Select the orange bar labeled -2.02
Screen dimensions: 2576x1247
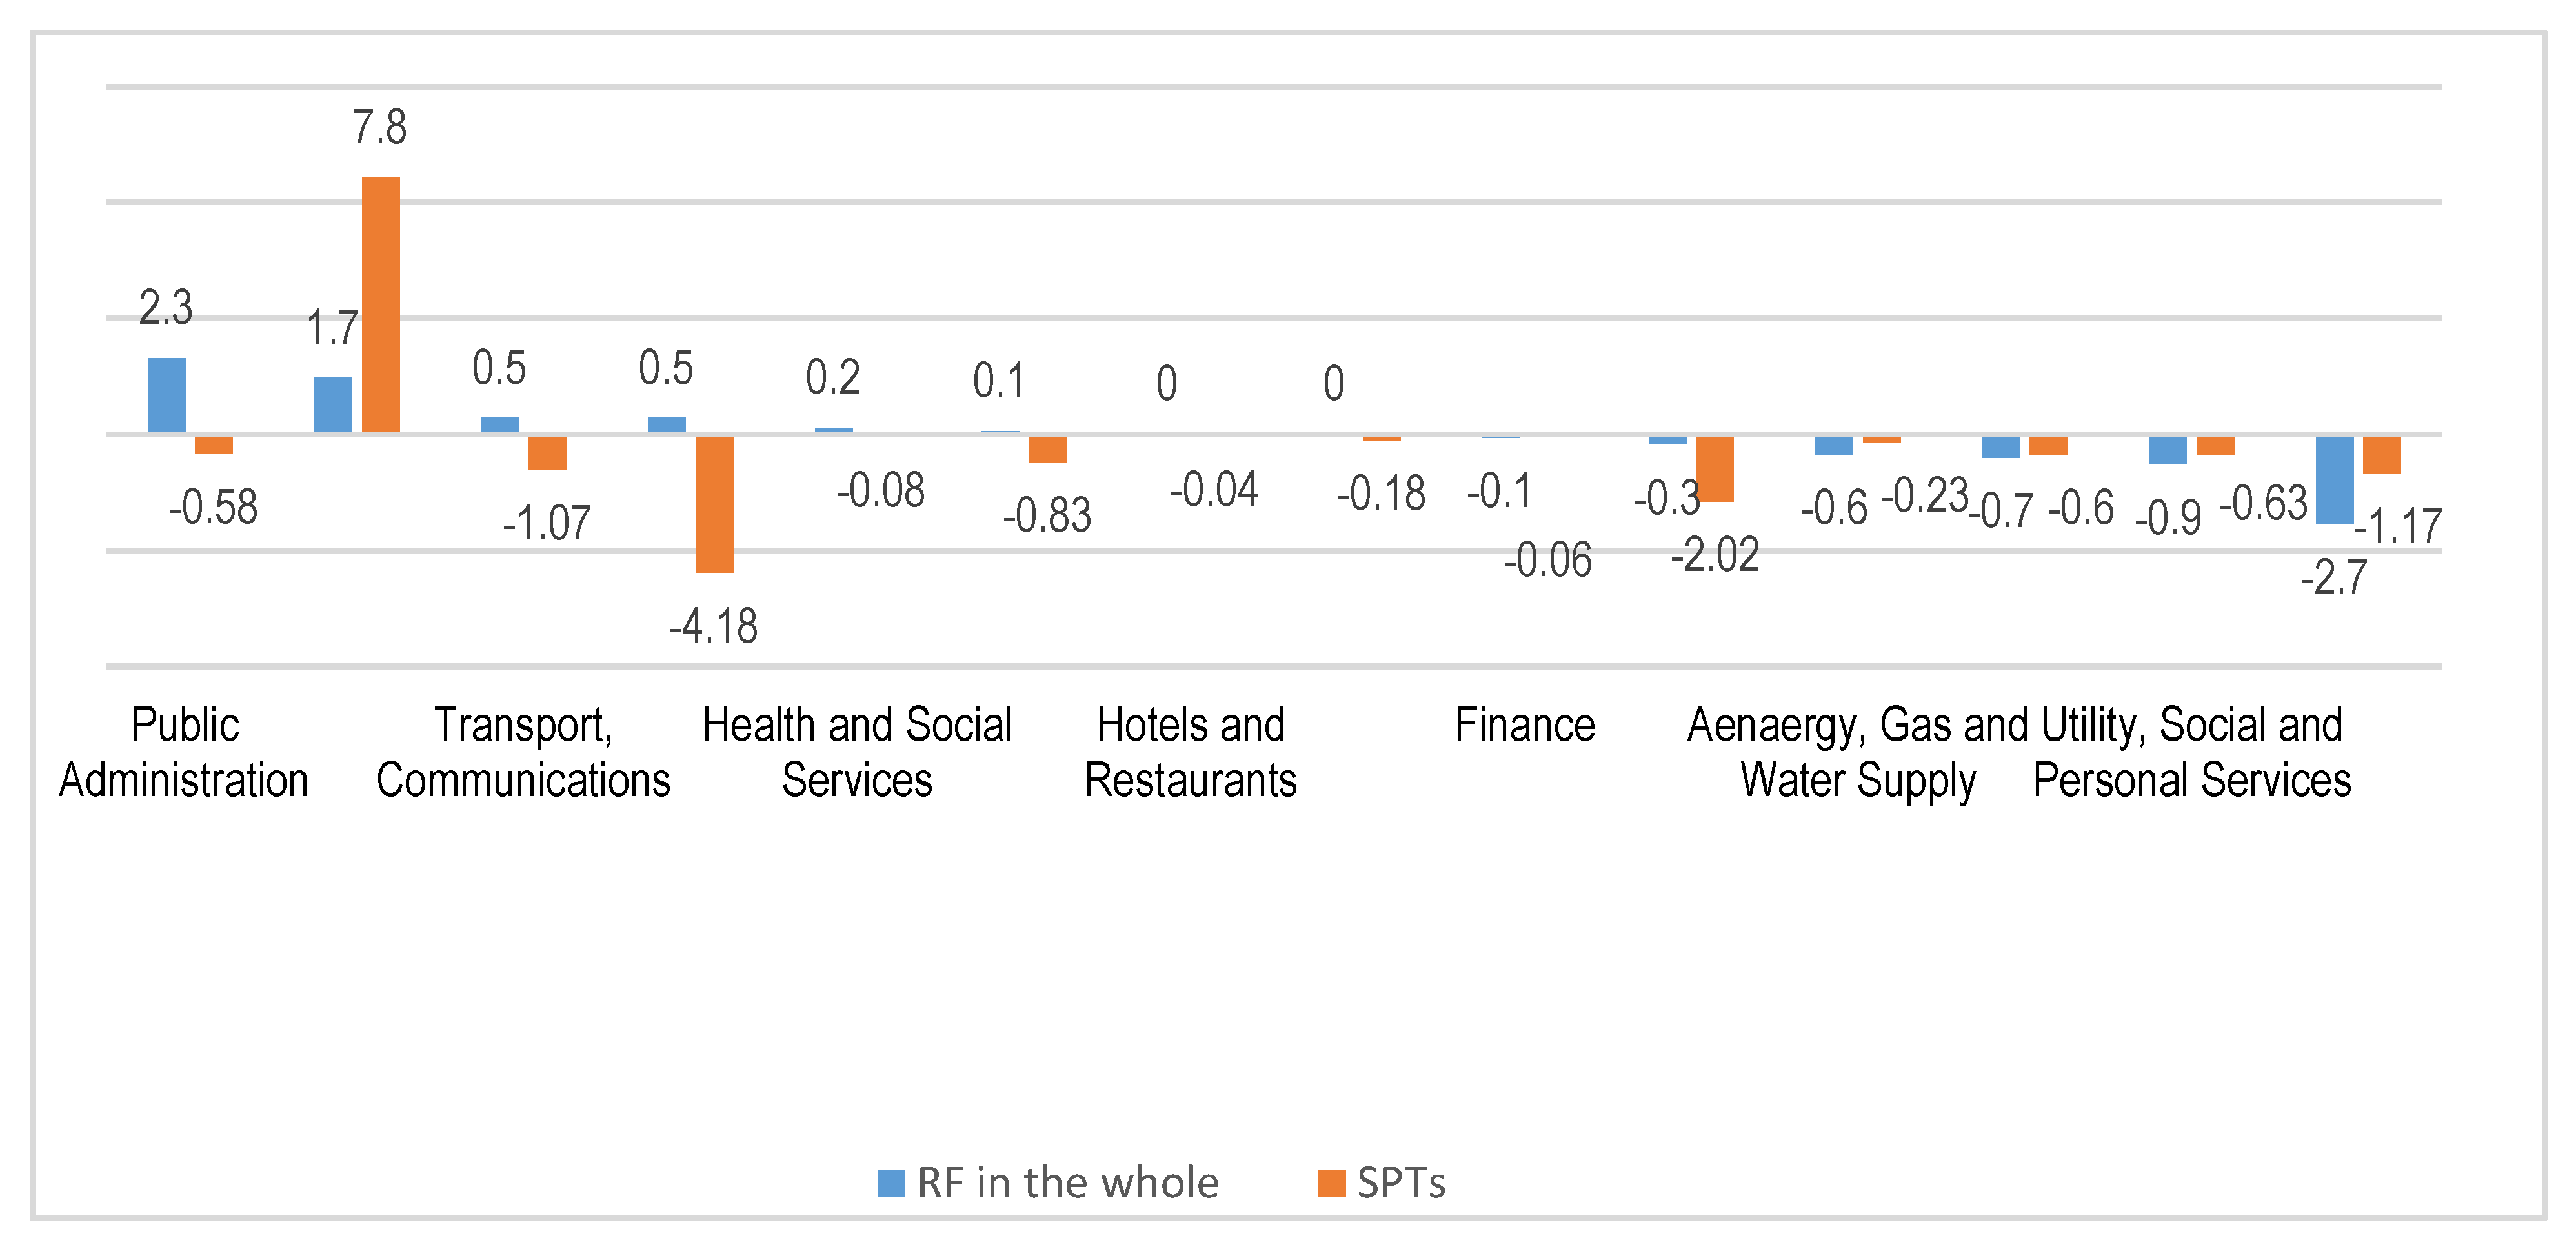coord(1714,469)
